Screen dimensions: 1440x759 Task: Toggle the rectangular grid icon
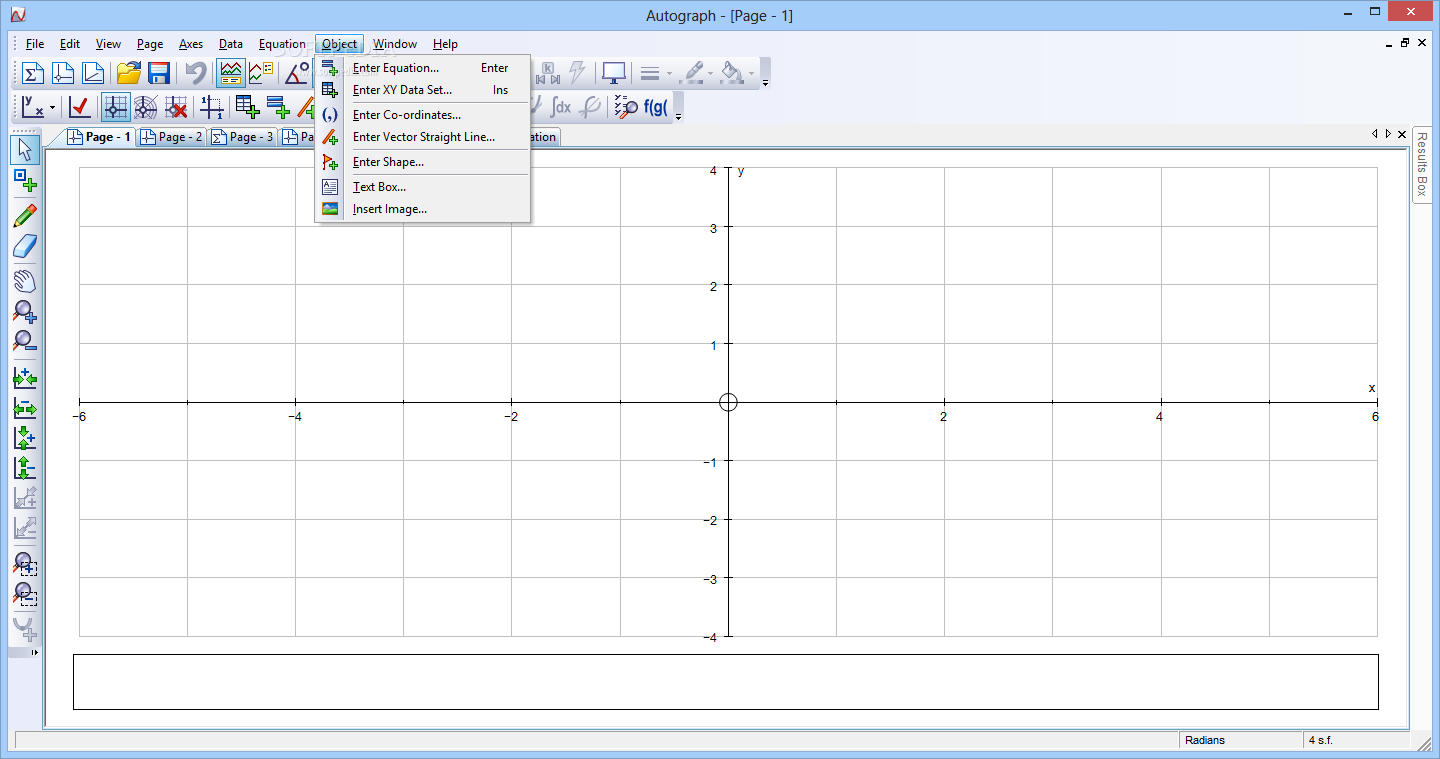[115, 107]
